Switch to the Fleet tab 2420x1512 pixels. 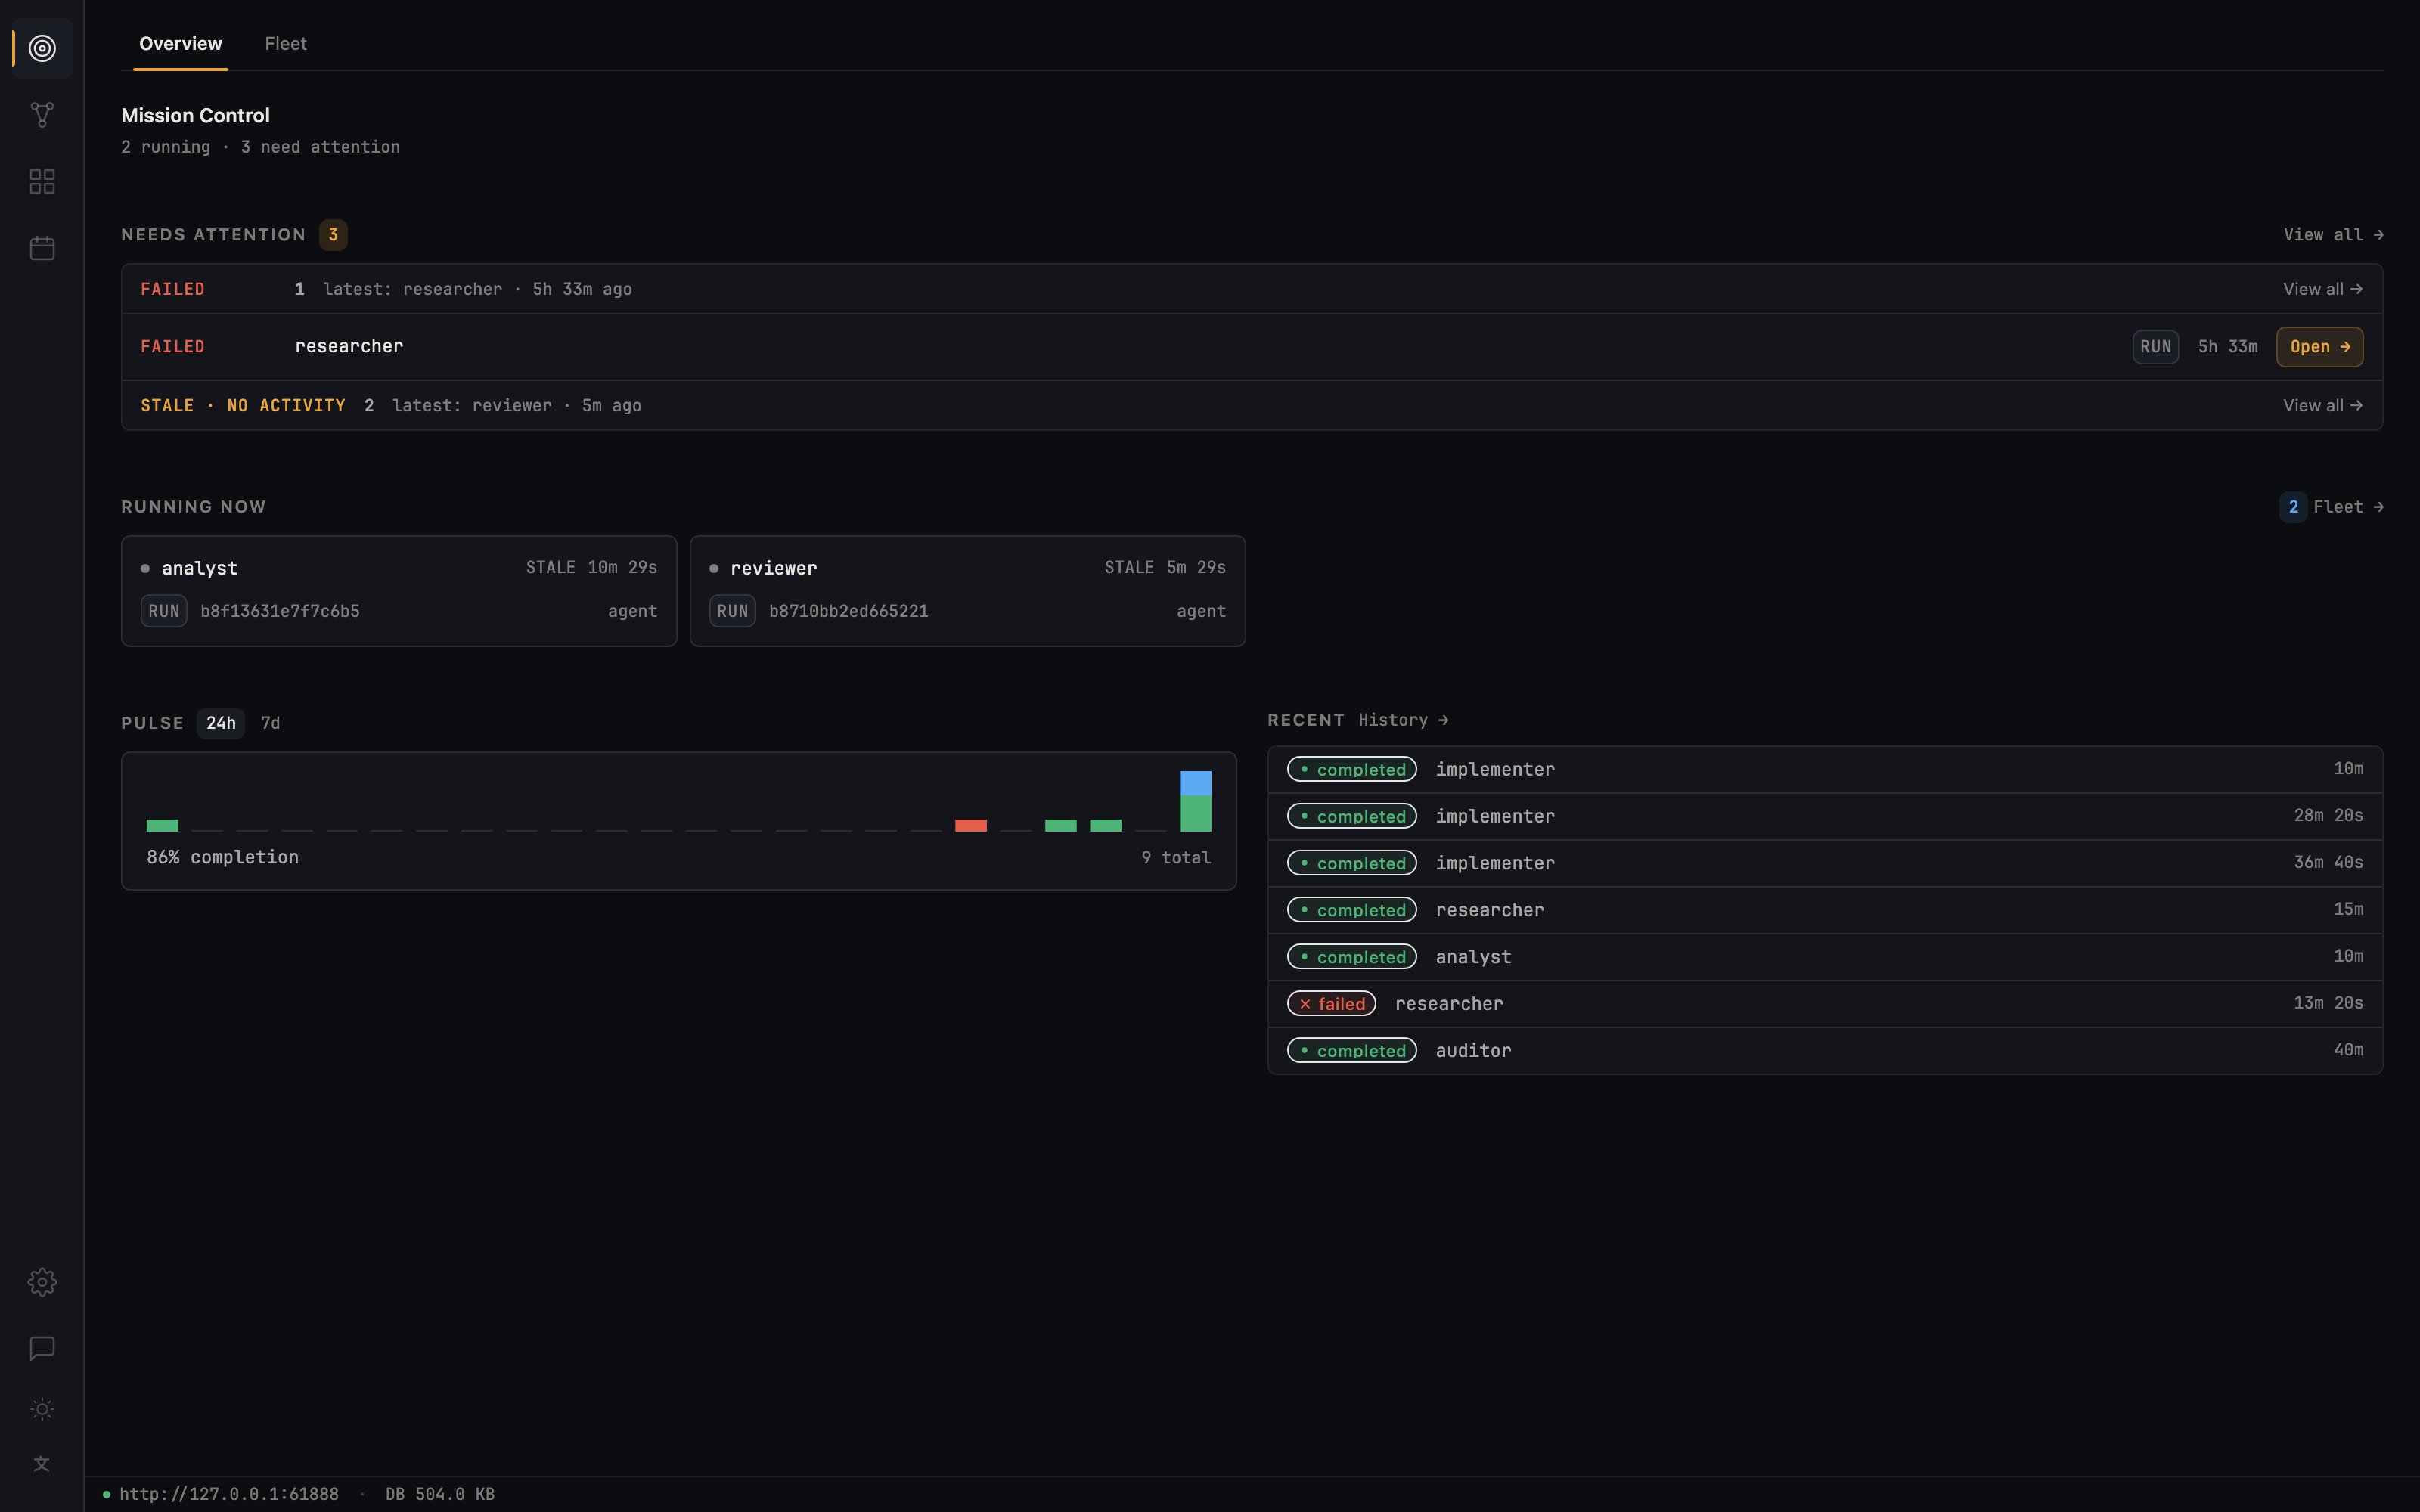pyautogui.click(x=286, y=44)
